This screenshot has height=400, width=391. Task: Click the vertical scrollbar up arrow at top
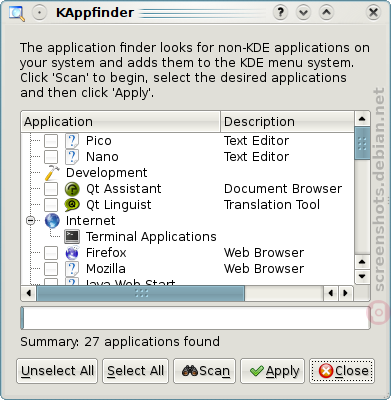point(362,119)
